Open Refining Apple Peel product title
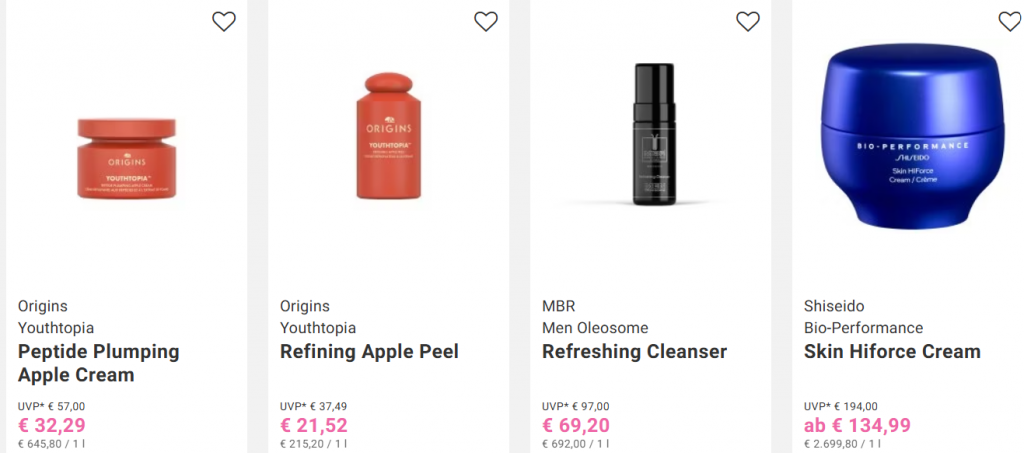Screen dimensions: 1024x453 point(370,352)
